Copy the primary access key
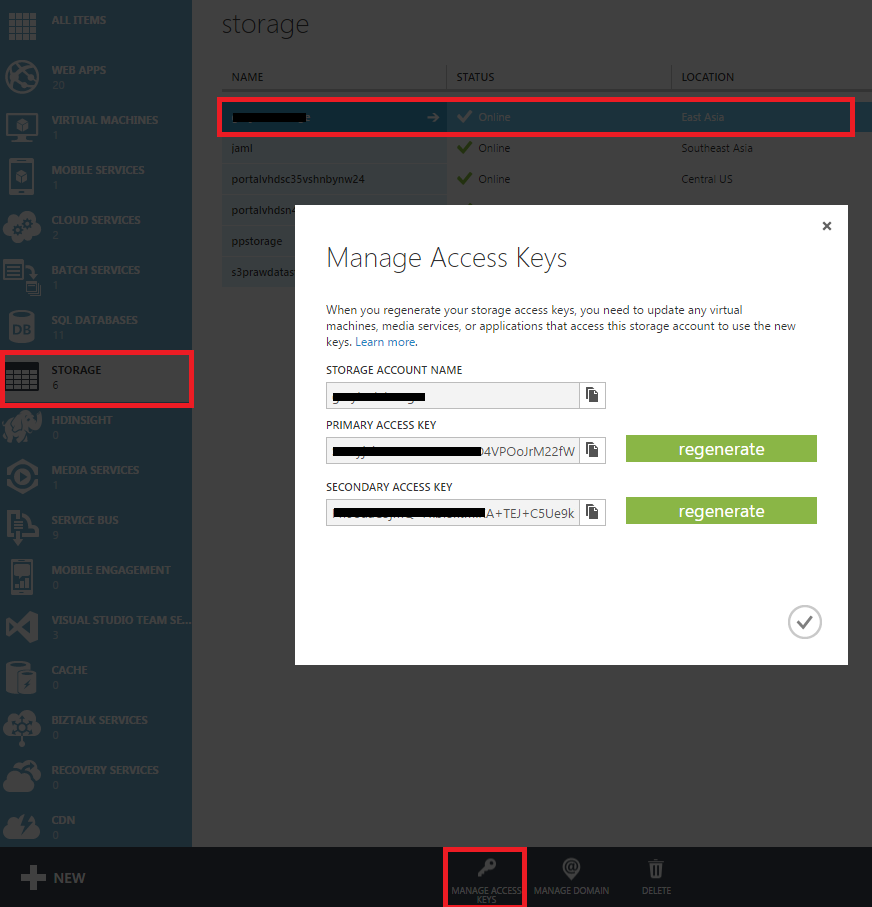 (592, 450)
